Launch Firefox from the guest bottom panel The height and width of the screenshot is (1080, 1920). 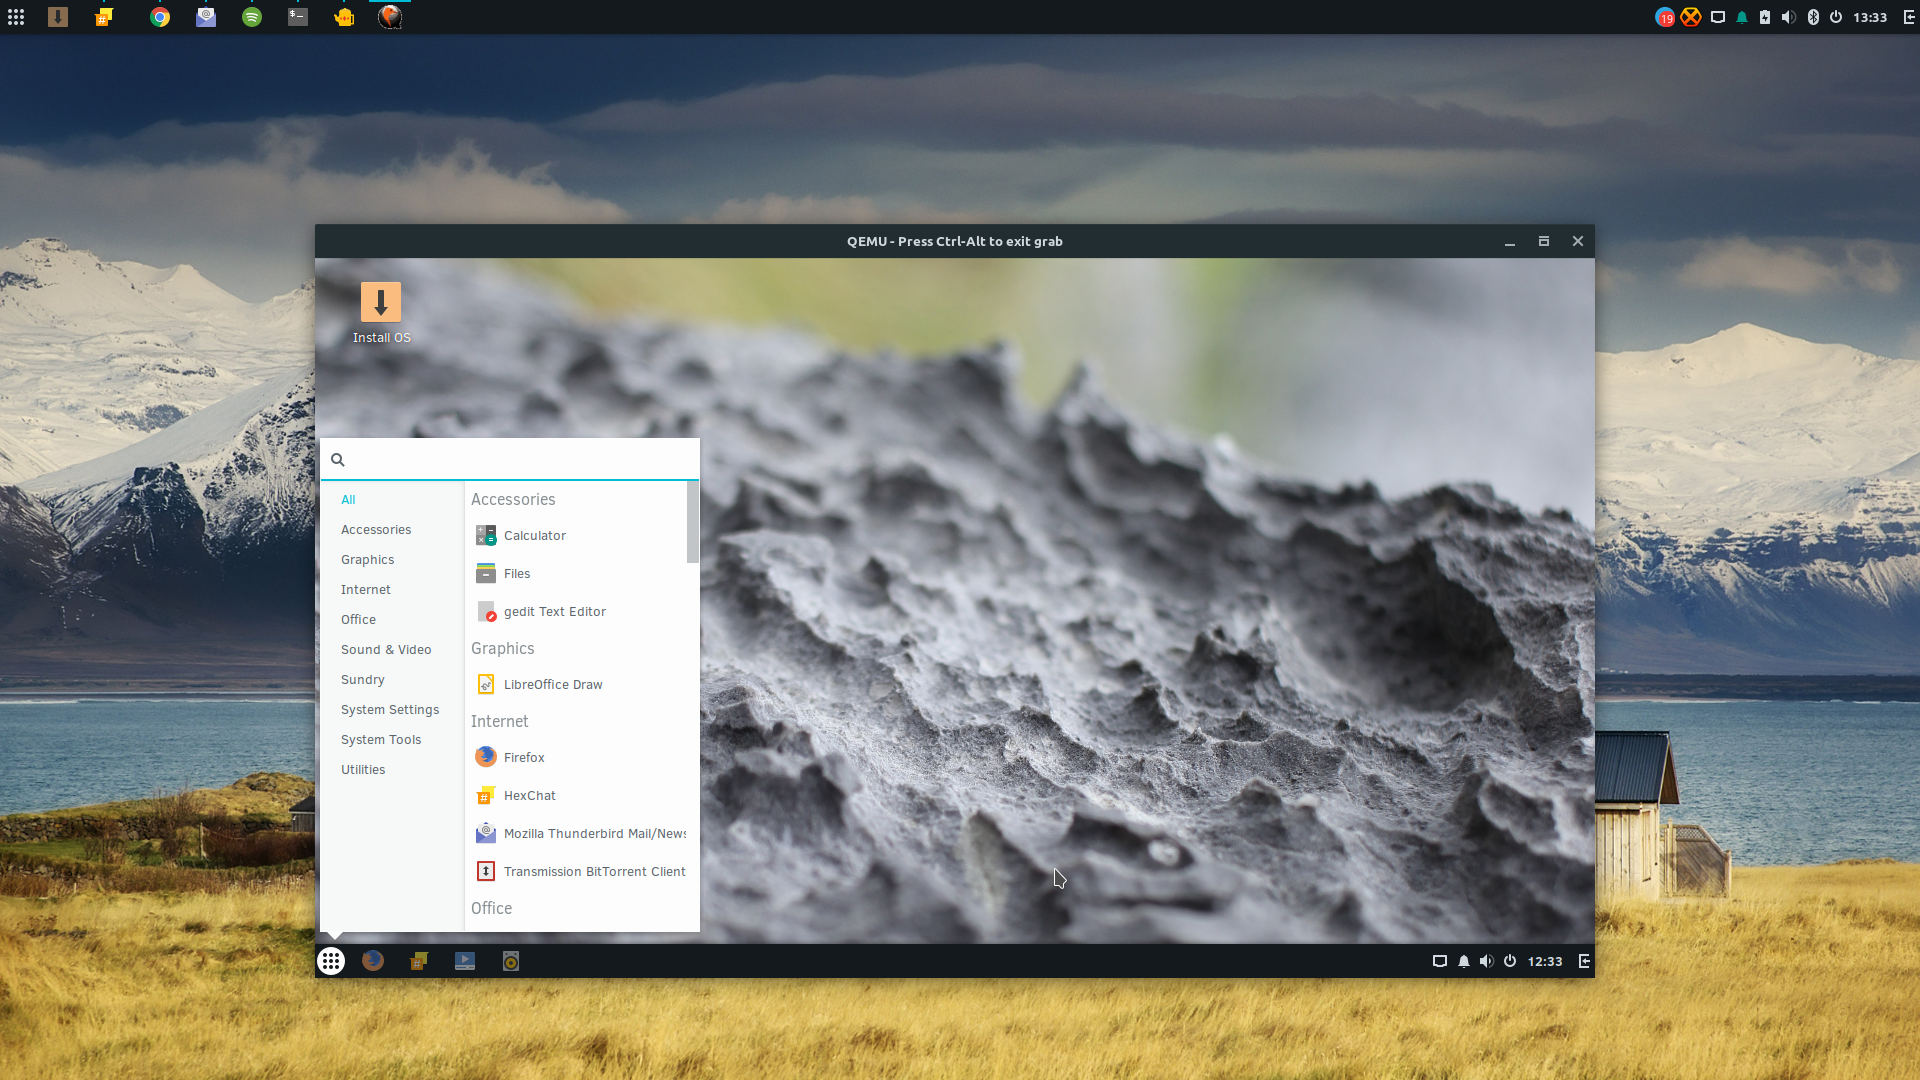point(373,961)
